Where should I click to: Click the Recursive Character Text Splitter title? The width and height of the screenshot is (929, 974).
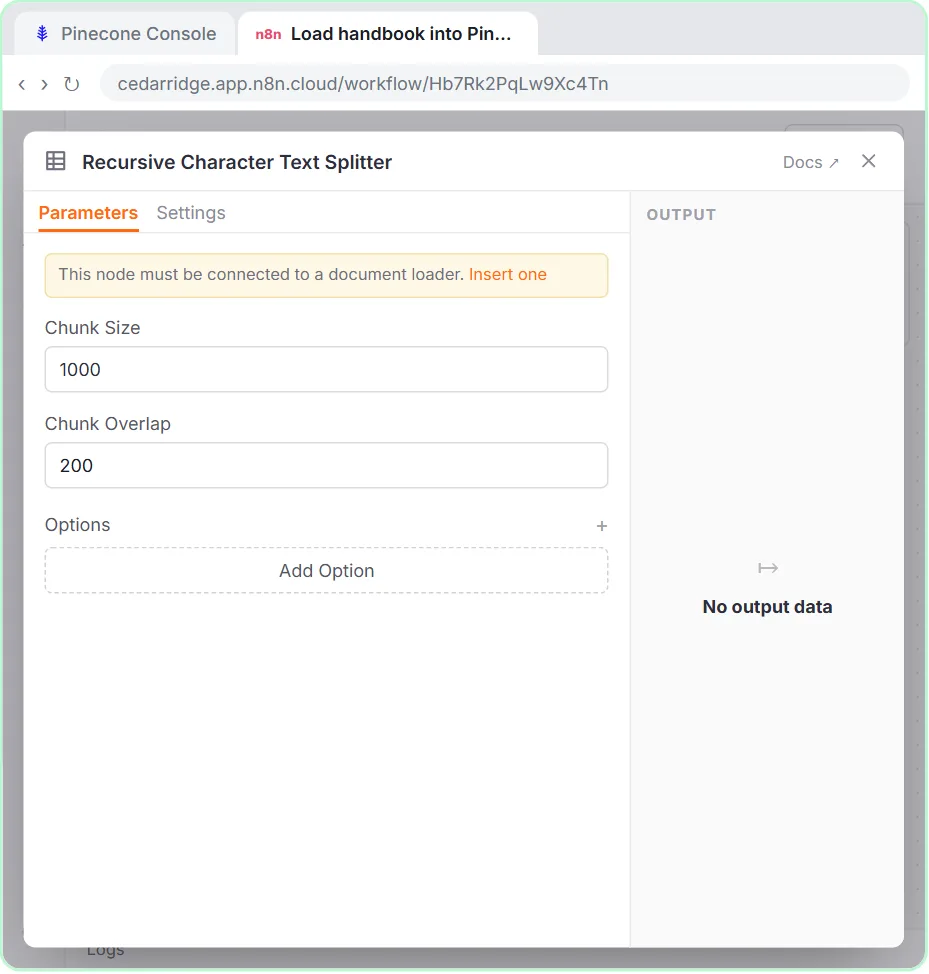pyautogui.click(x=237, y=162)
